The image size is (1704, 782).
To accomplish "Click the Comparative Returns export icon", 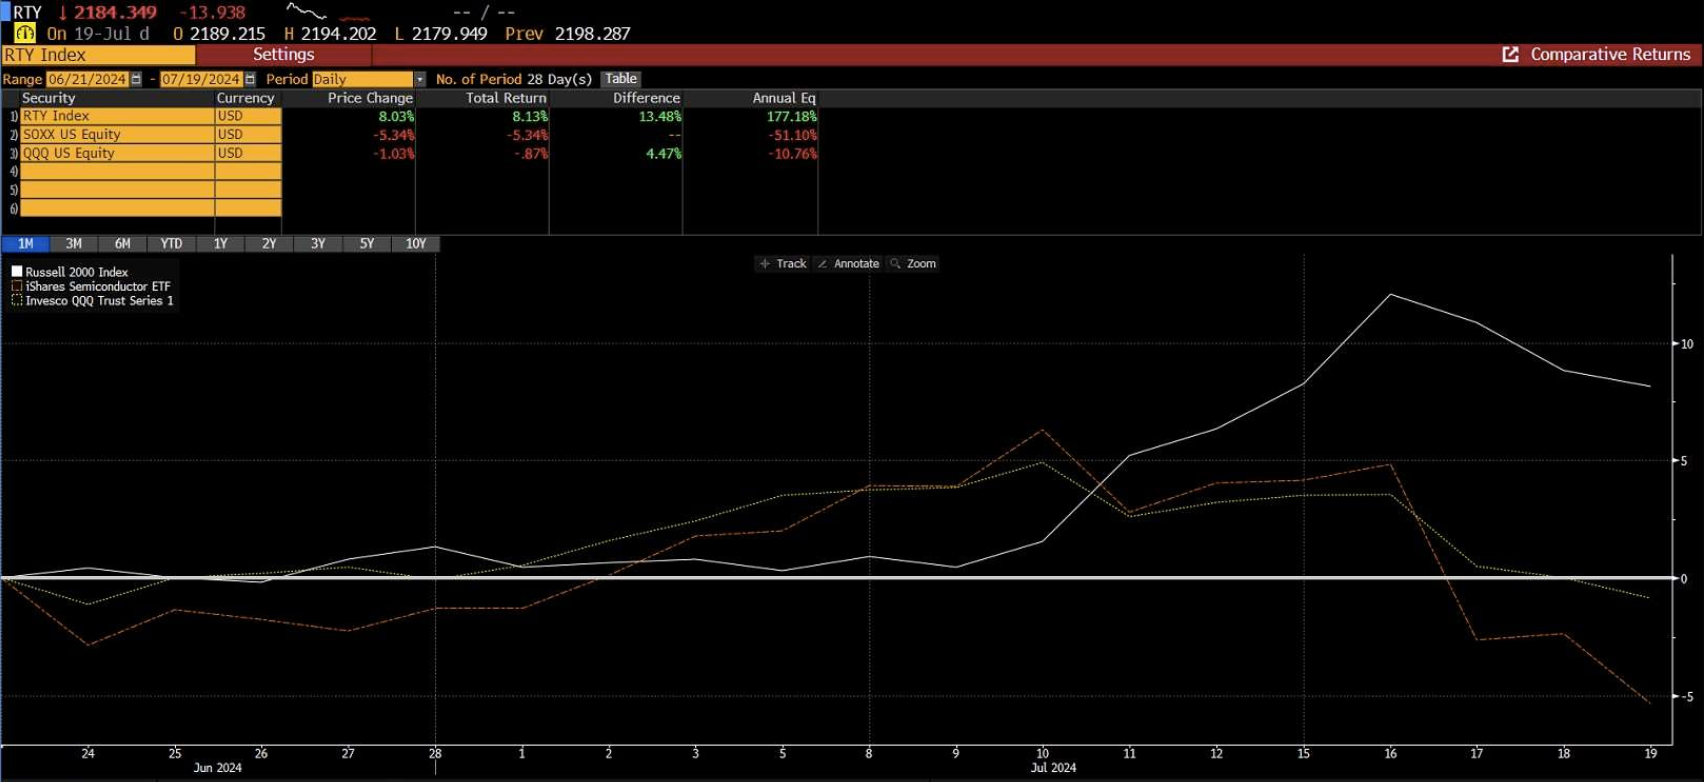I will [1510, 54].
